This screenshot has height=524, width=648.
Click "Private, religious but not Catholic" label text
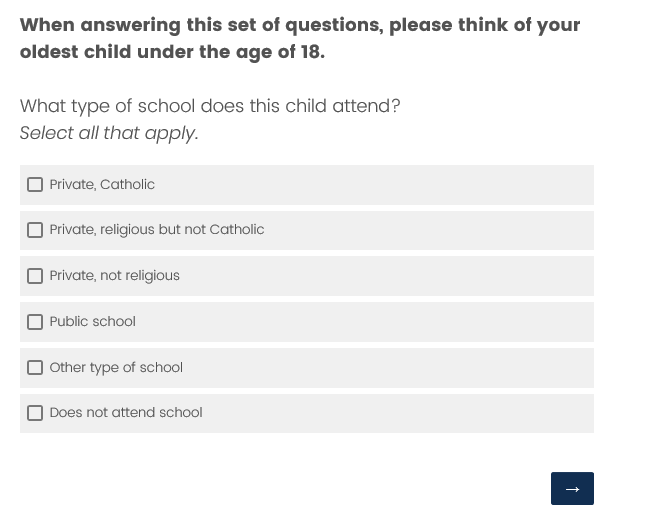tap(157, 230)
